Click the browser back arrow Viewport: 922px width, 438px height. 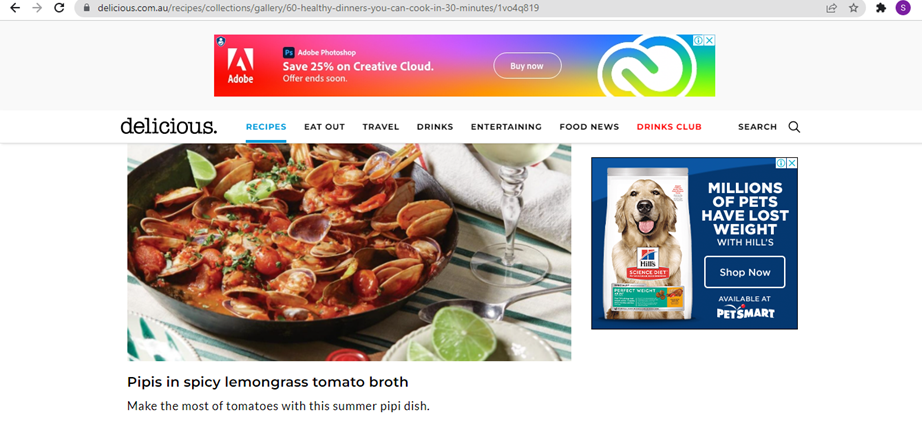tap(15, 8)
